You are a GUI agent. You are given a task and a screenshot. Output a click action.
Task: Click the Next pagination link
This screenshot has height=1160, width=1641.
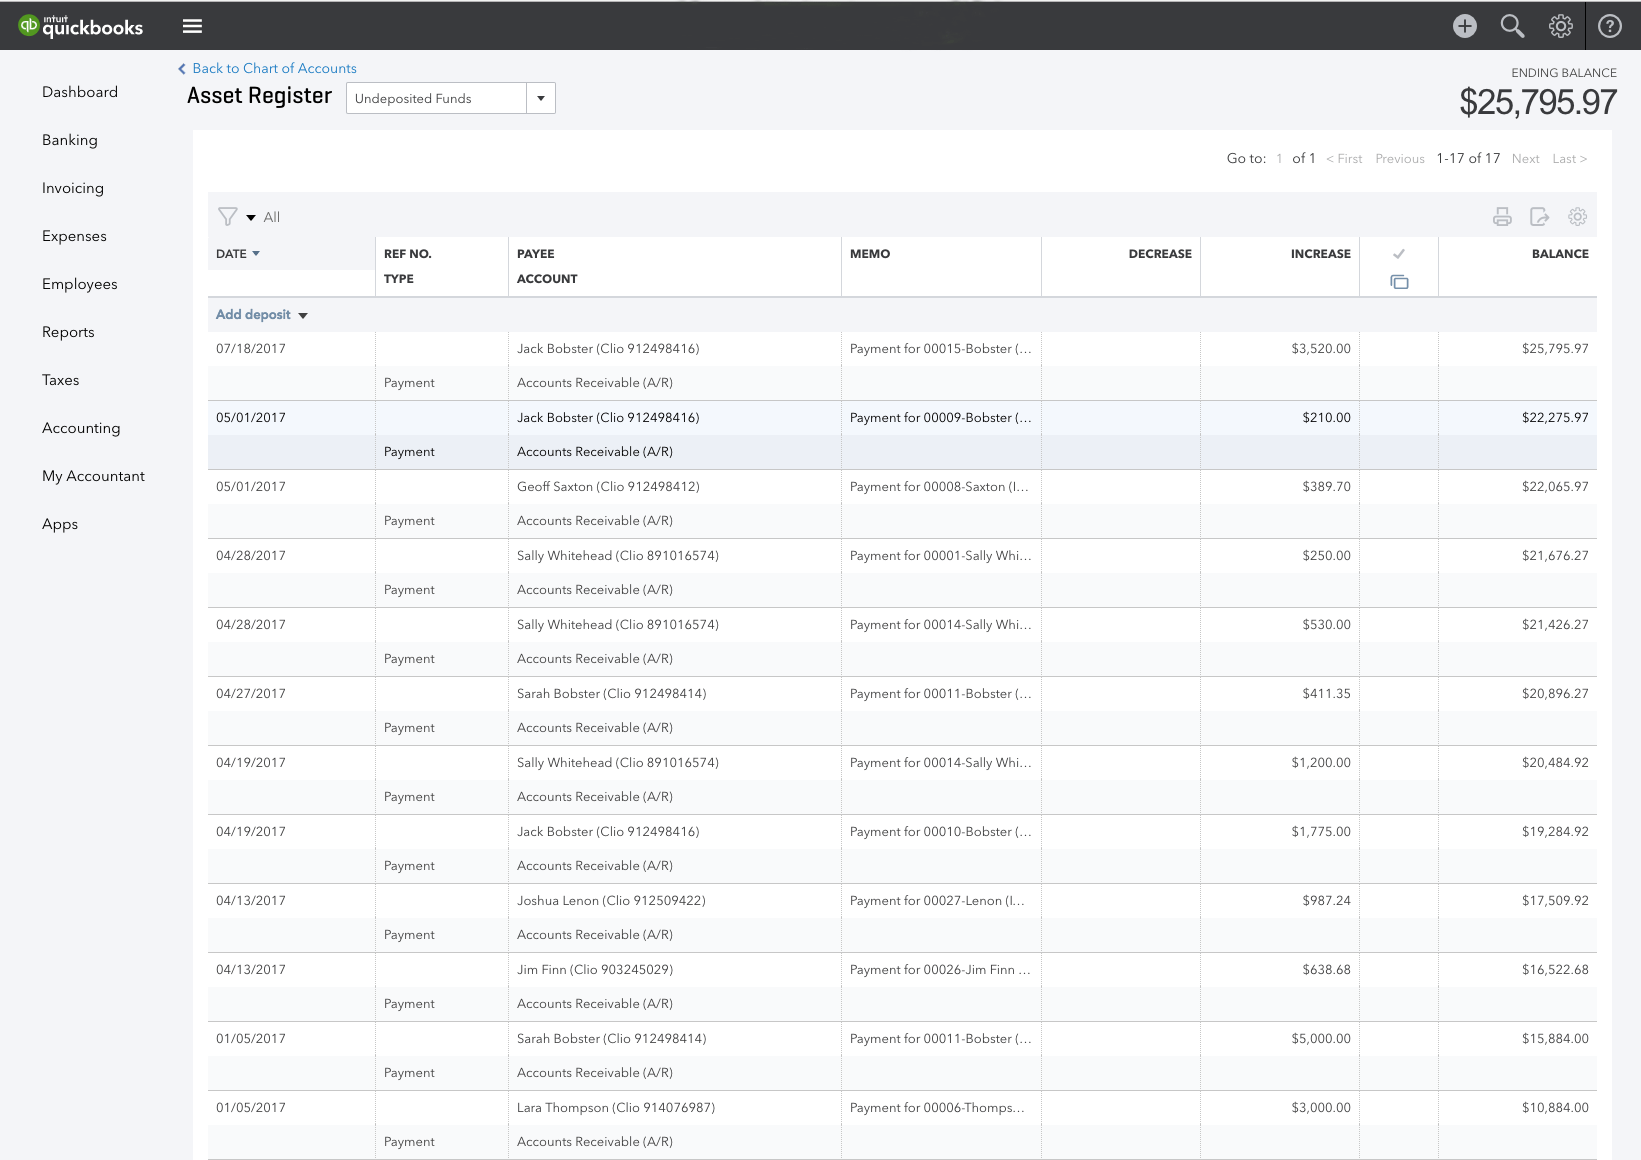[1525, 158]
